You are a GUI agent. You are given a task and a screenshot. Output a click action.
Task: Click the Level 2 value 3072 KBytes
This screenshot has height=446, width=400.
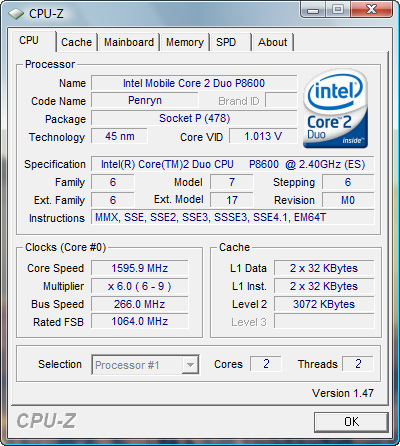(x=324, y=304)
